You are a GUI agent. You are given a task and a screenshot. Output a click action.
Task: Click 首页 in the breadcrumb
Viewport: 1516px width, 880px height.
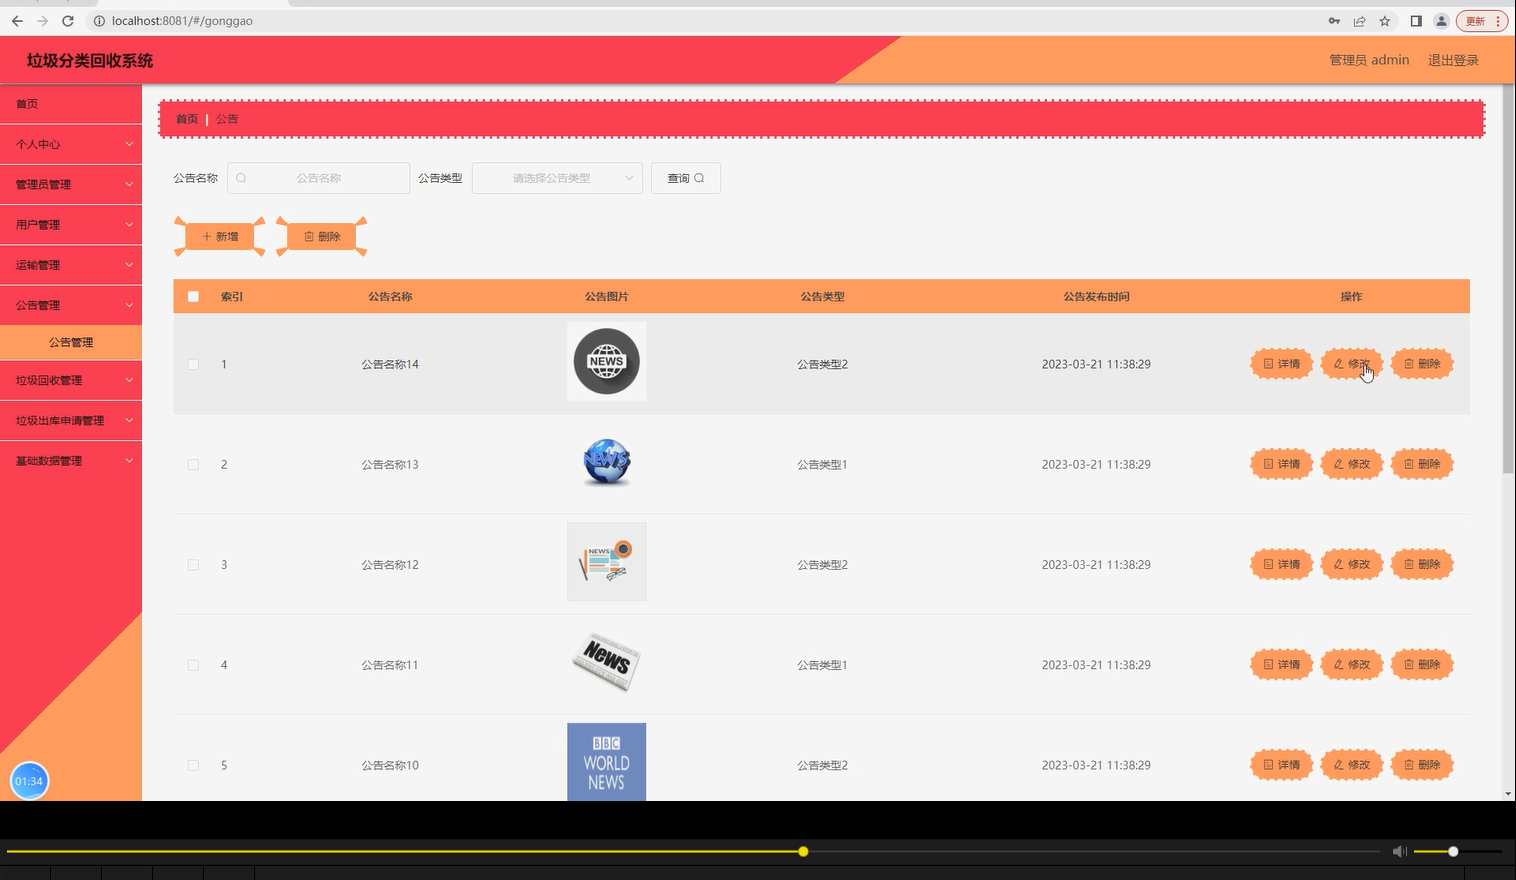pos(187,119)
